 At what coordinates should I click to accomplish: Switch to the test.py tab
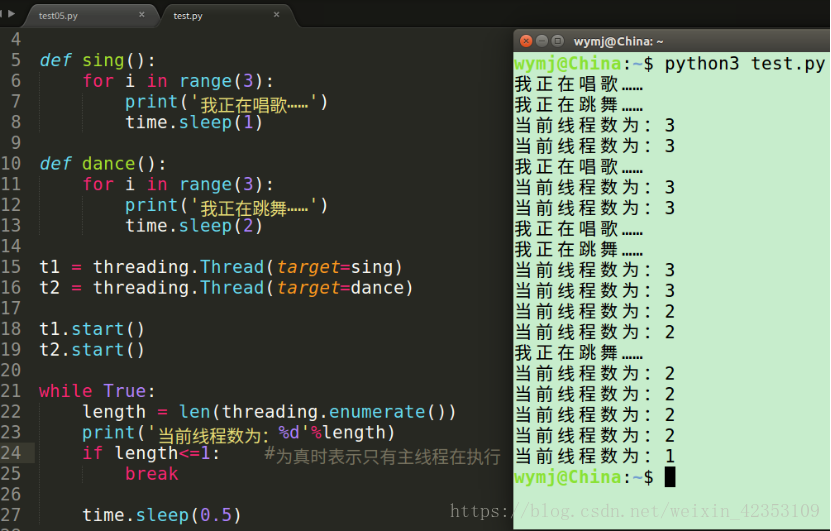click(x=188, y=15)
